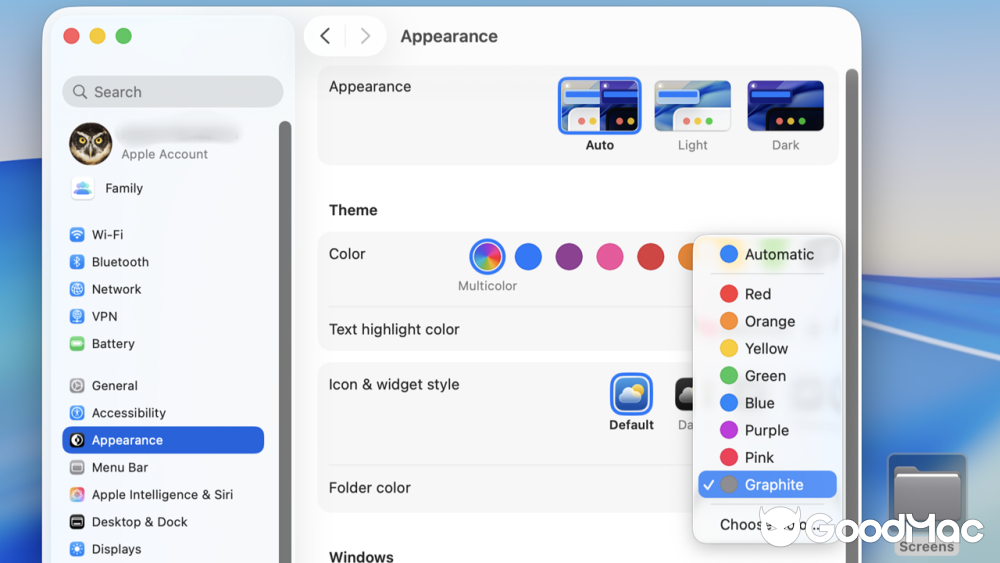Select Appearance in the sidebar
The image size is (1000, 563).
[163, 440]
